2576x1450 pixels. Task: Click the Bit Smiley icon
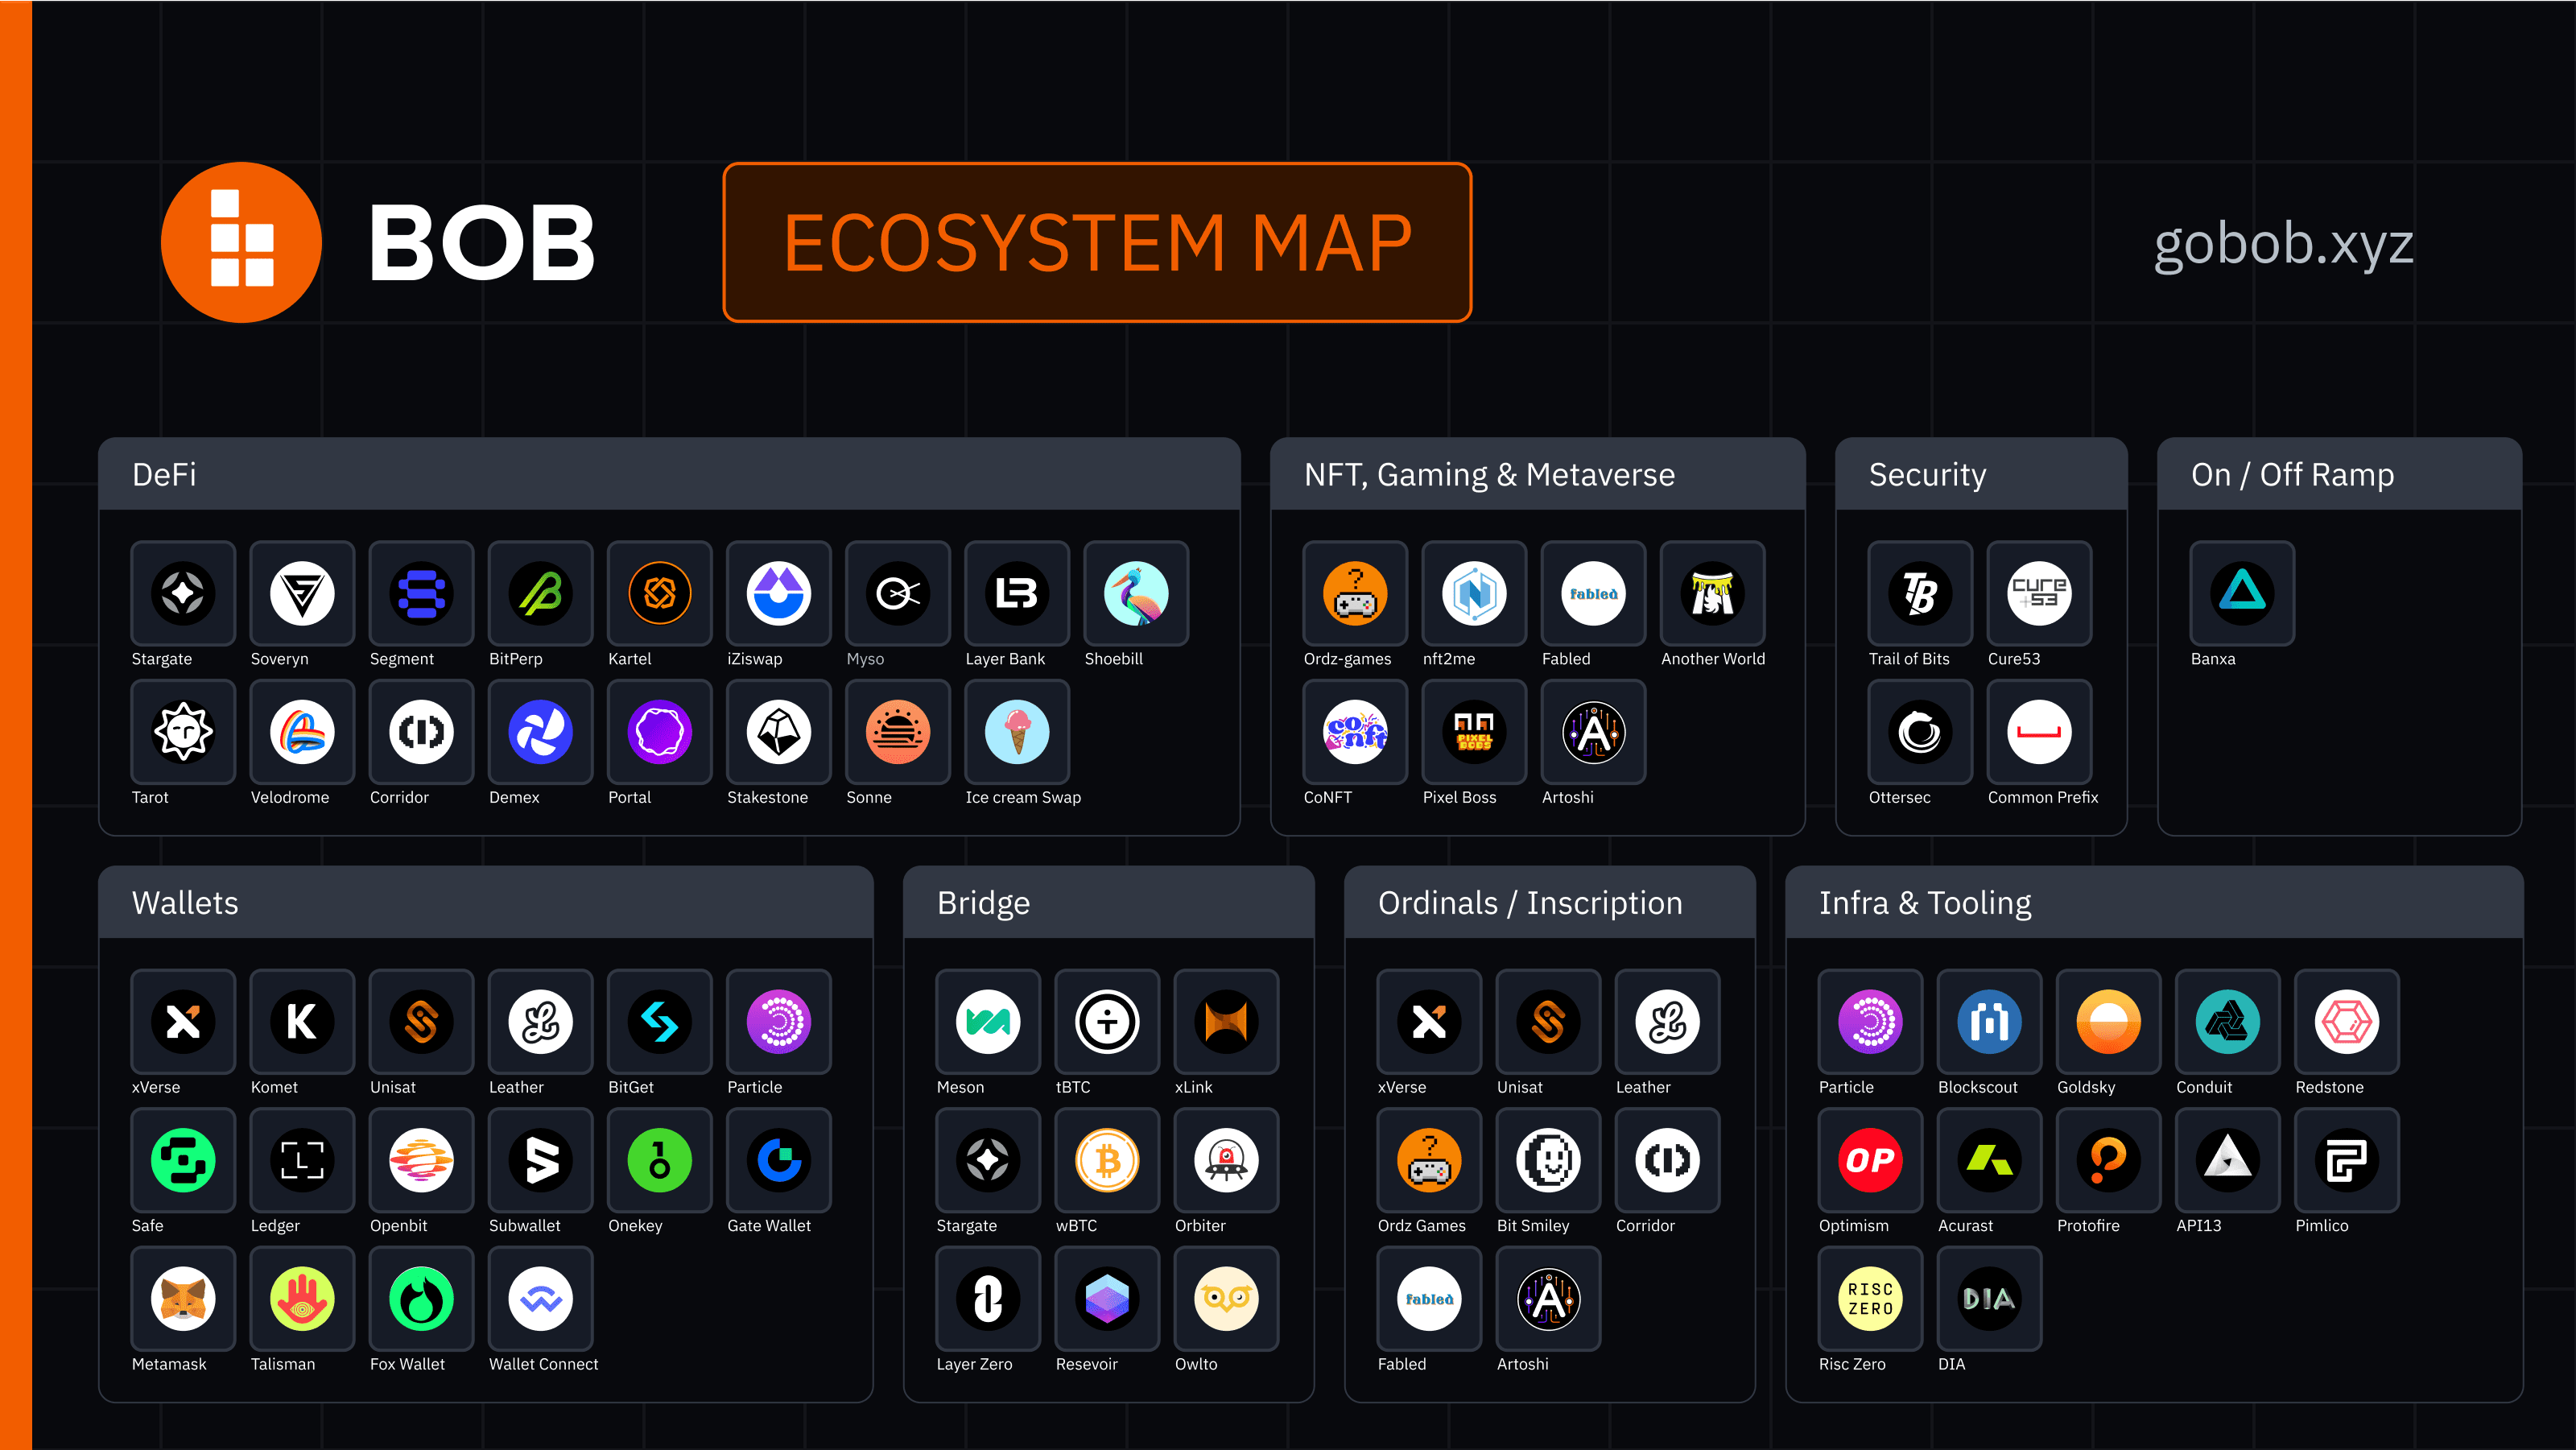click(x=1548, y=1160)
